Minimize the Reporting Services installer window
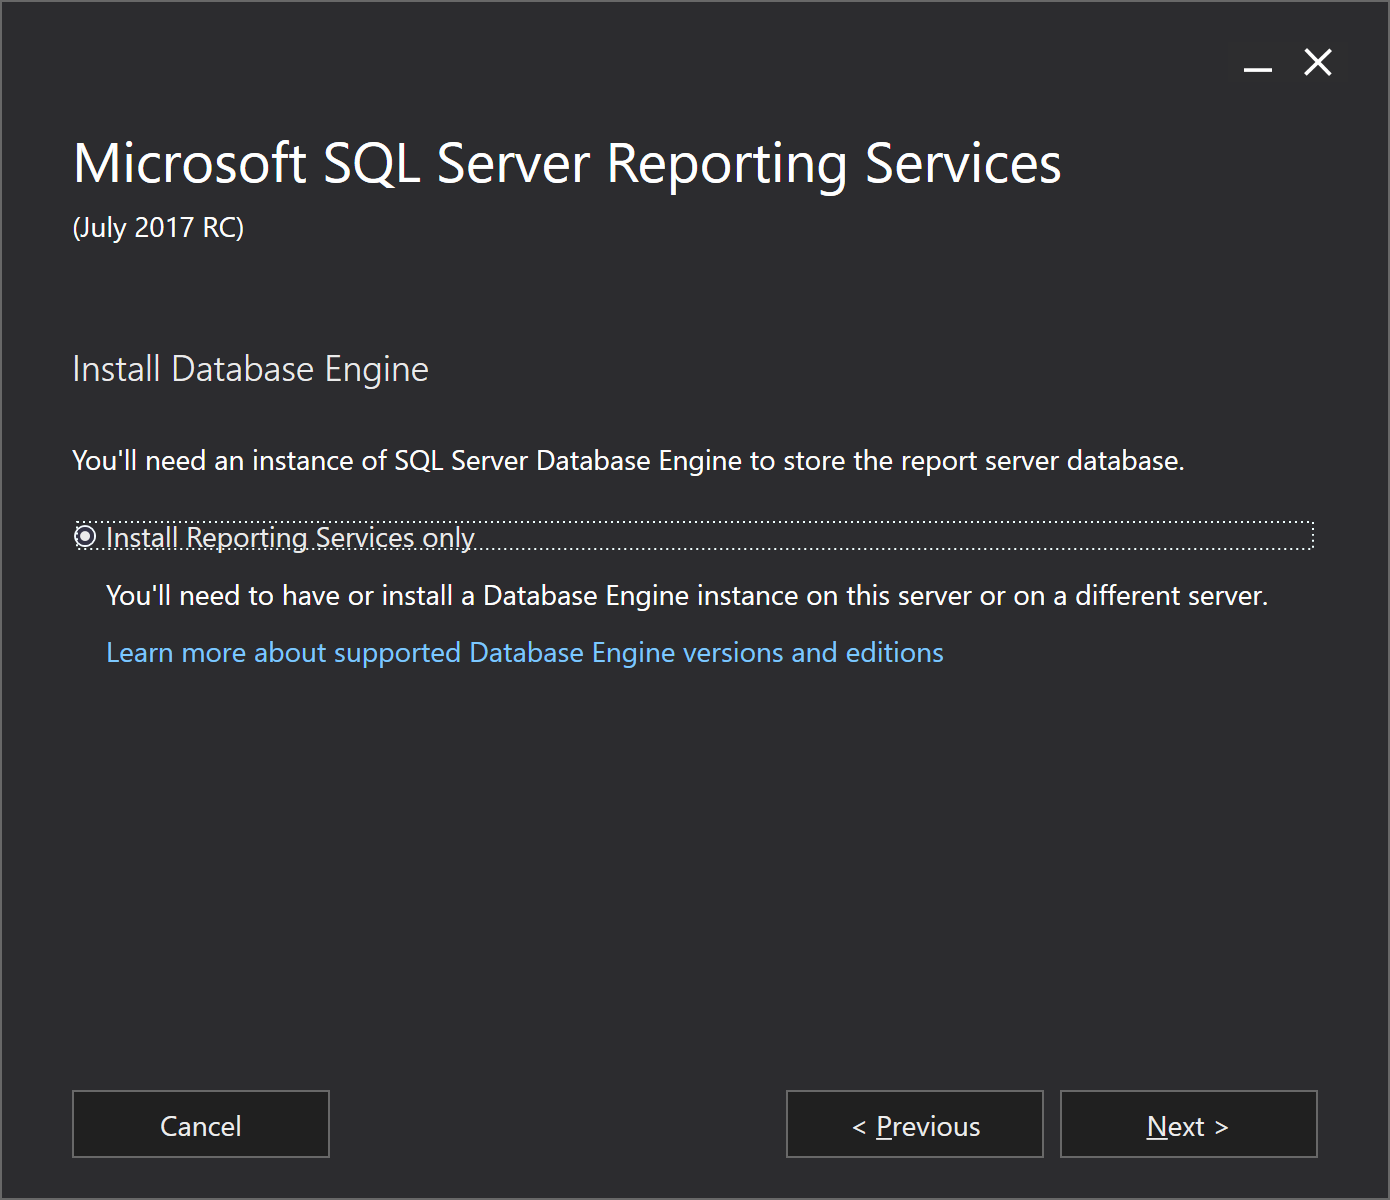 pos(1257,64)
